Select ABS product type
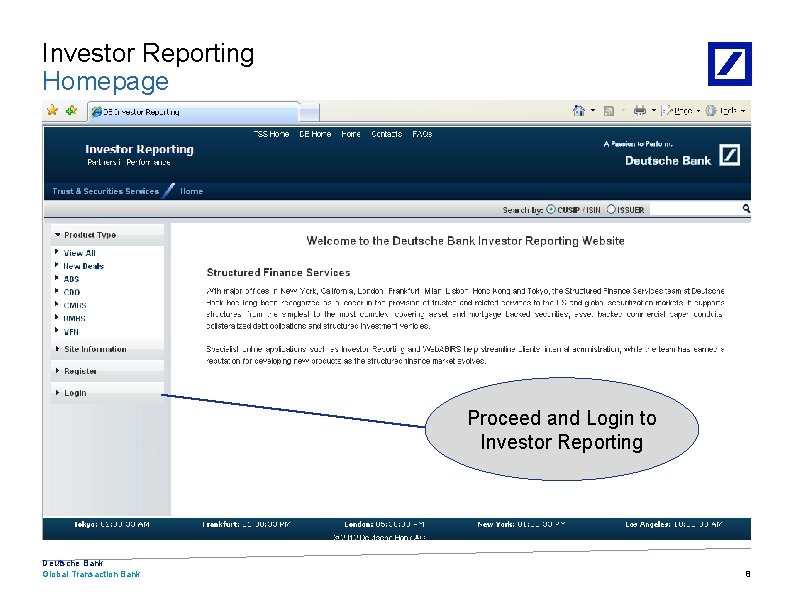Viewport: 794px width, 597px height. [x=71, y=279]
